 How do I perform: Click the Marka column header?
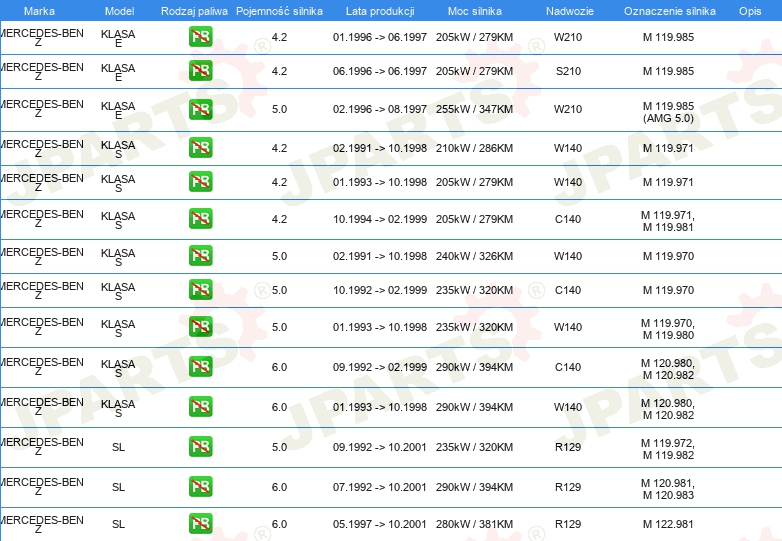point(39,11)
